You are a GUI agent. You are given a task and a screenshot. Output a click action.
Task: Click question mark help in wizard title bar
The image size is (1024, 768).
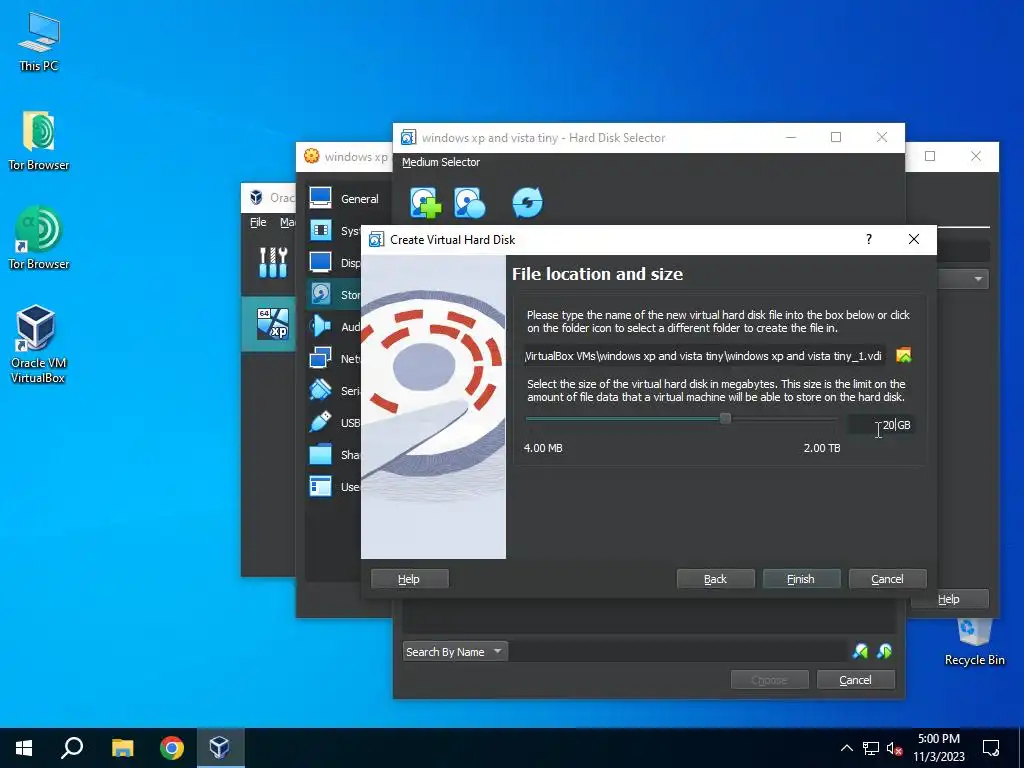click(x=869, y=239)
